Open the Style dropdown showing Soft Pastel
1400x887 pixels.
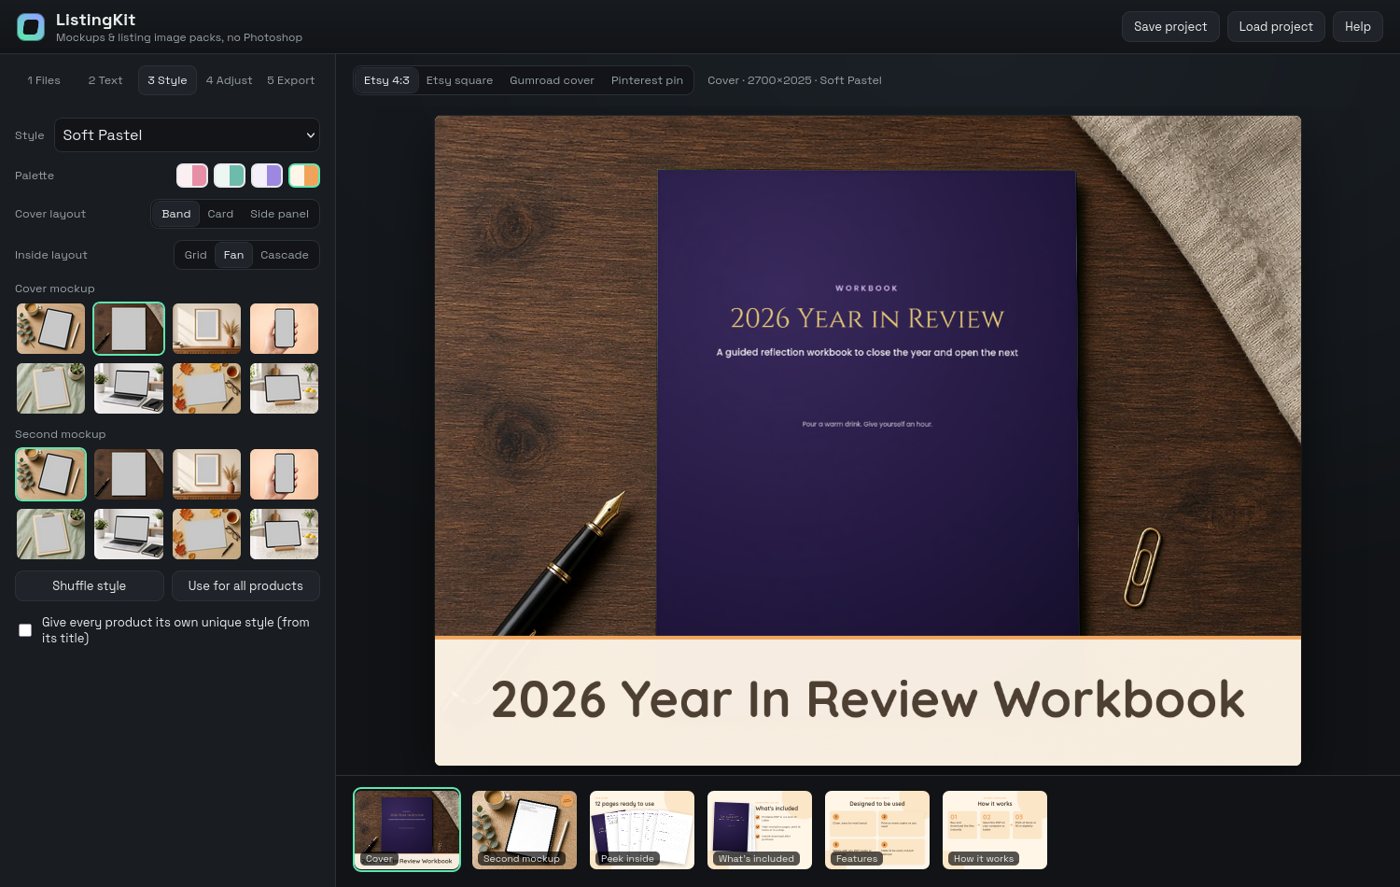click(187, 135)
